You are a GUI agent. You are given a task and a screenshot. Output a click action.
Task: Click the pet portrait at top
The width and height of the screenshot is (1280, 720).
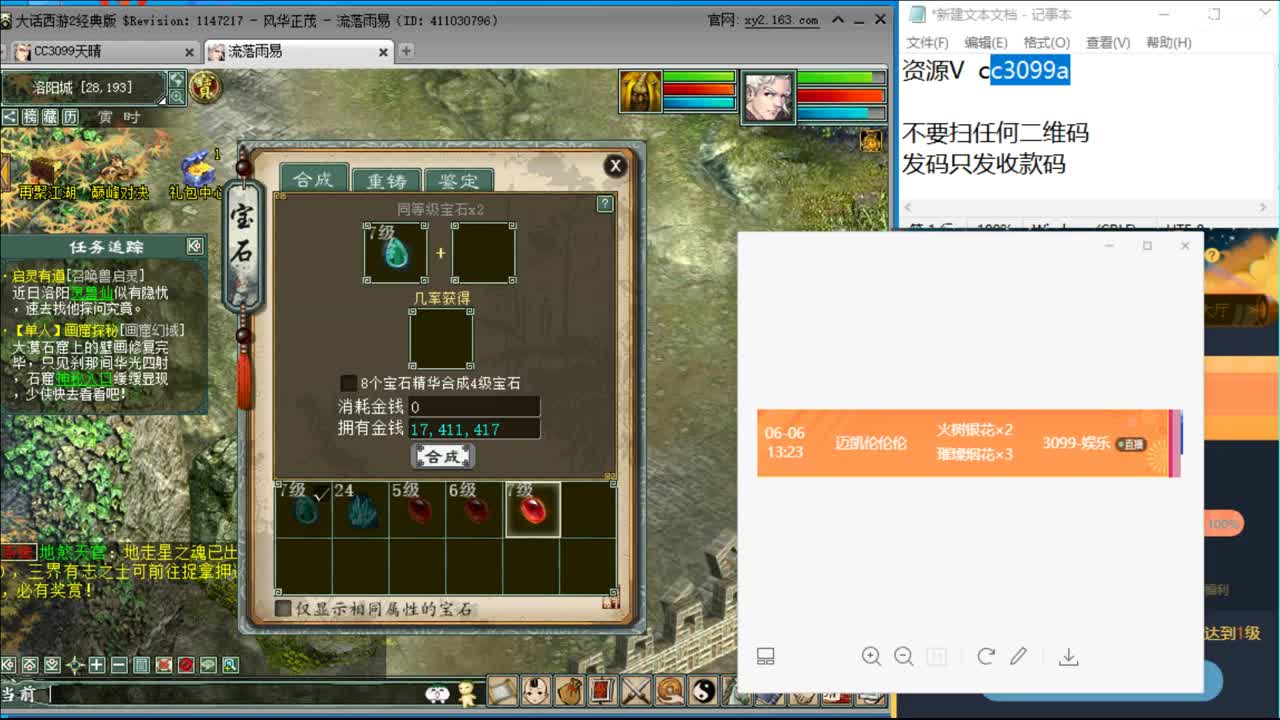pyautogui.click(x=640, y=92)
